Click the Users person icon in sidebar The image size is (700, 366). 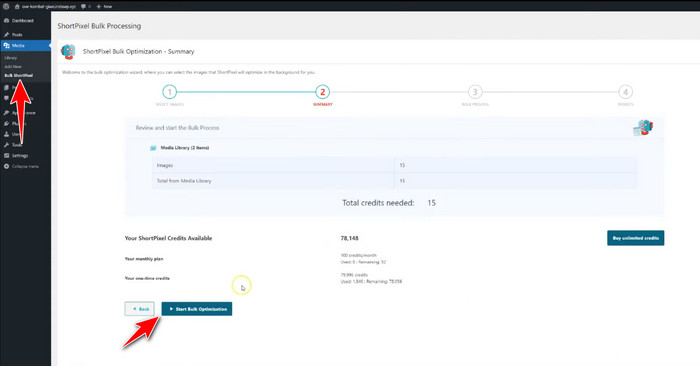(6, 134)
